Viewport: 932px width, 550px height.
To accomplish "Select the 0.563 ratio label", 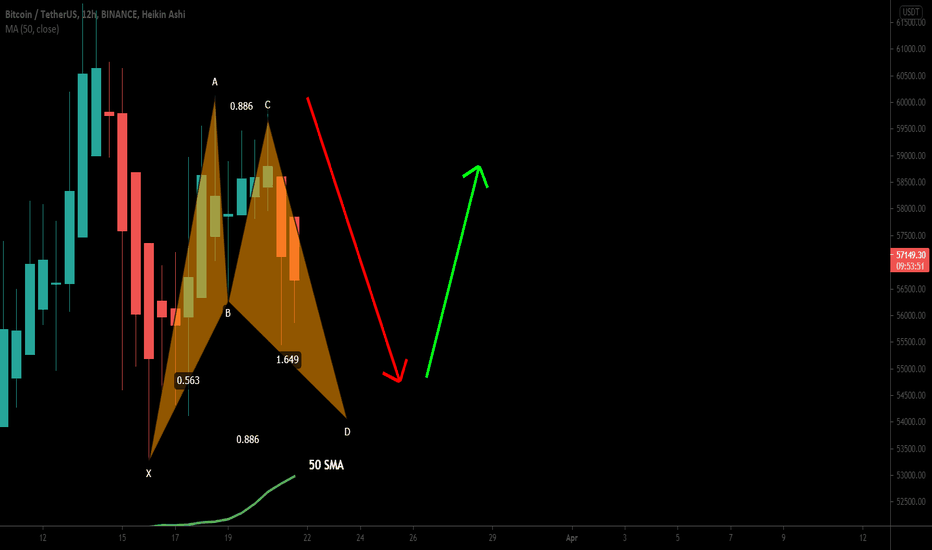I will click(x=188, y=381).
